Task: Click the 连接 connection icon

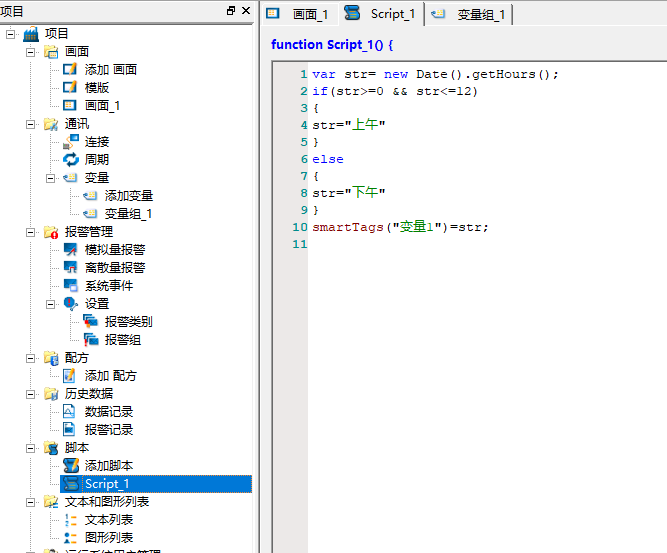Action: click(x=71, y=142)
